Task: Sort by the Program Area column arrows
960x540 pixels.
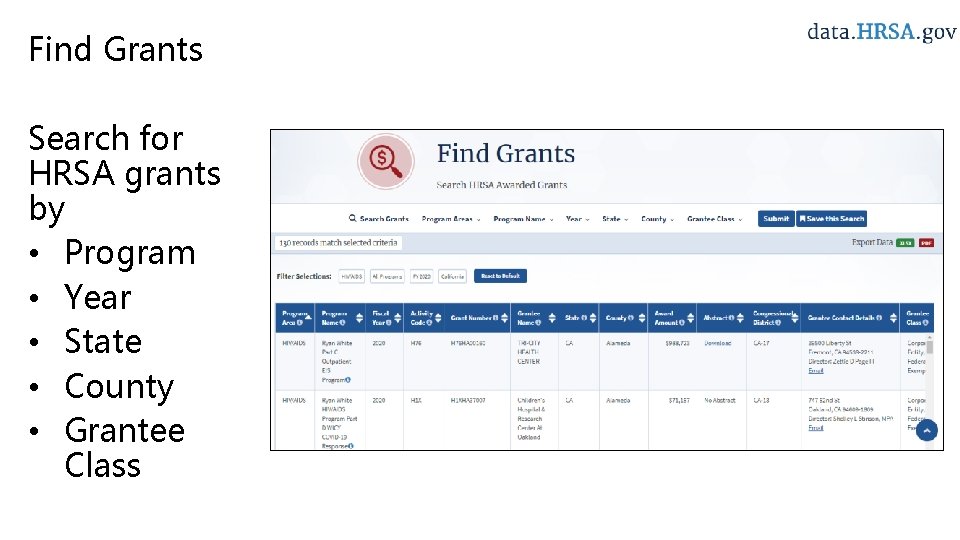Action: pos(309,317)
